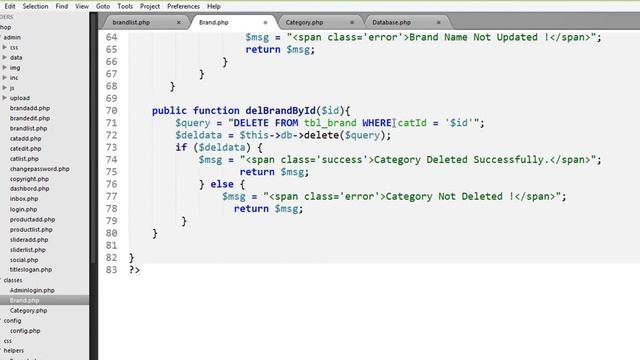Click 'Brand Name Not Updated' text

tap(479, 37)
